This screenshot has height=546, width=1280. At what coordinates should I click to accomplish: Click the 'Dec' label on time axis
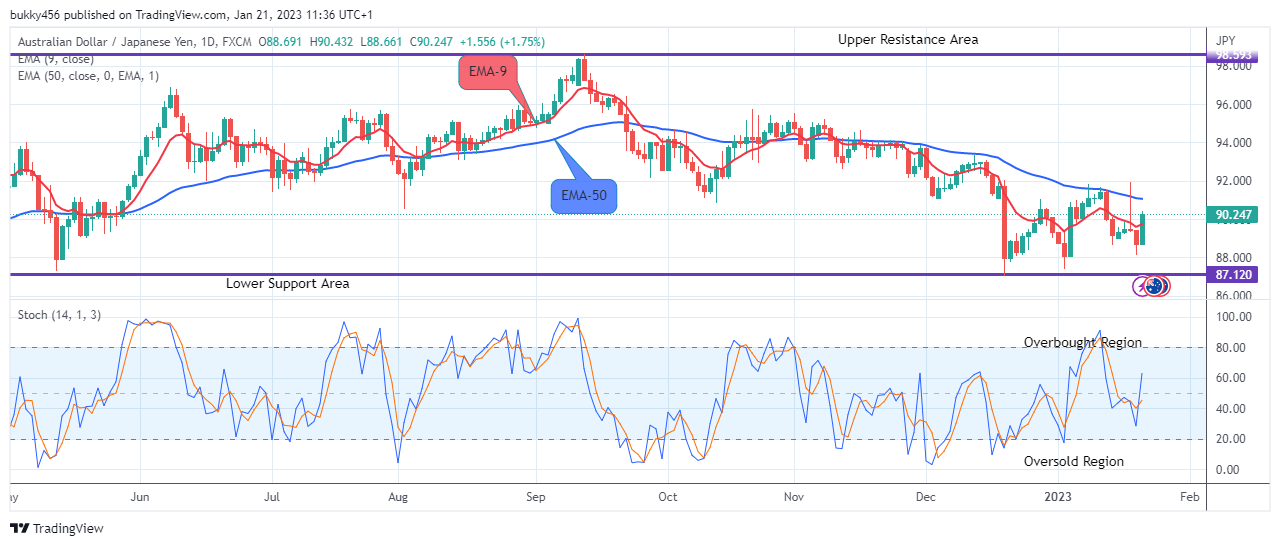pos(926,496)
